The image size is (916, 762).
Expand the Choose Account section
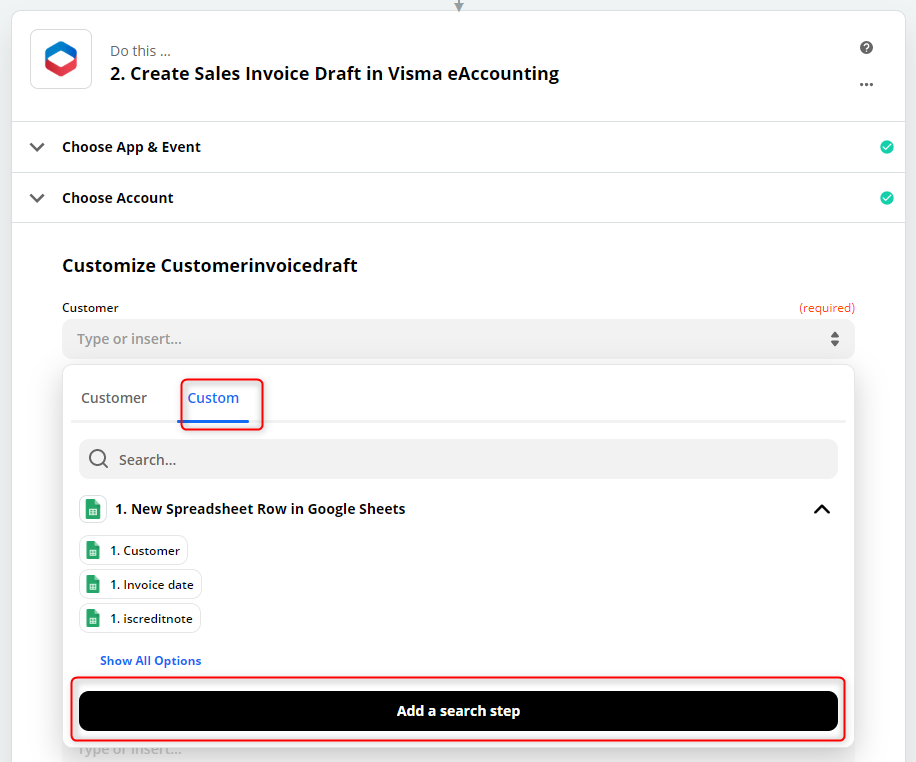click(38, 198)
